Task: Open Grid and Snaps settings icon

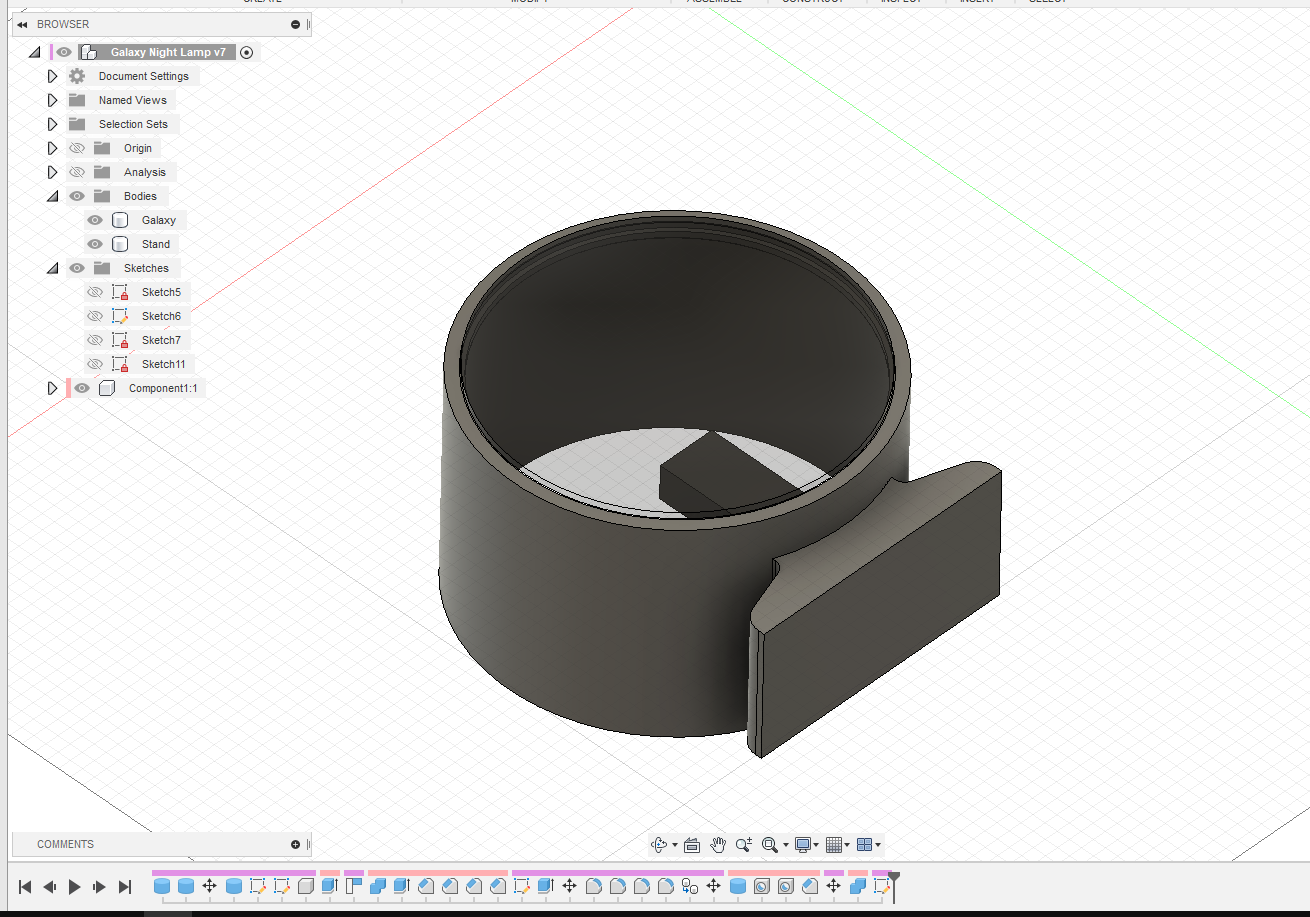Action: tap(834, 845)
